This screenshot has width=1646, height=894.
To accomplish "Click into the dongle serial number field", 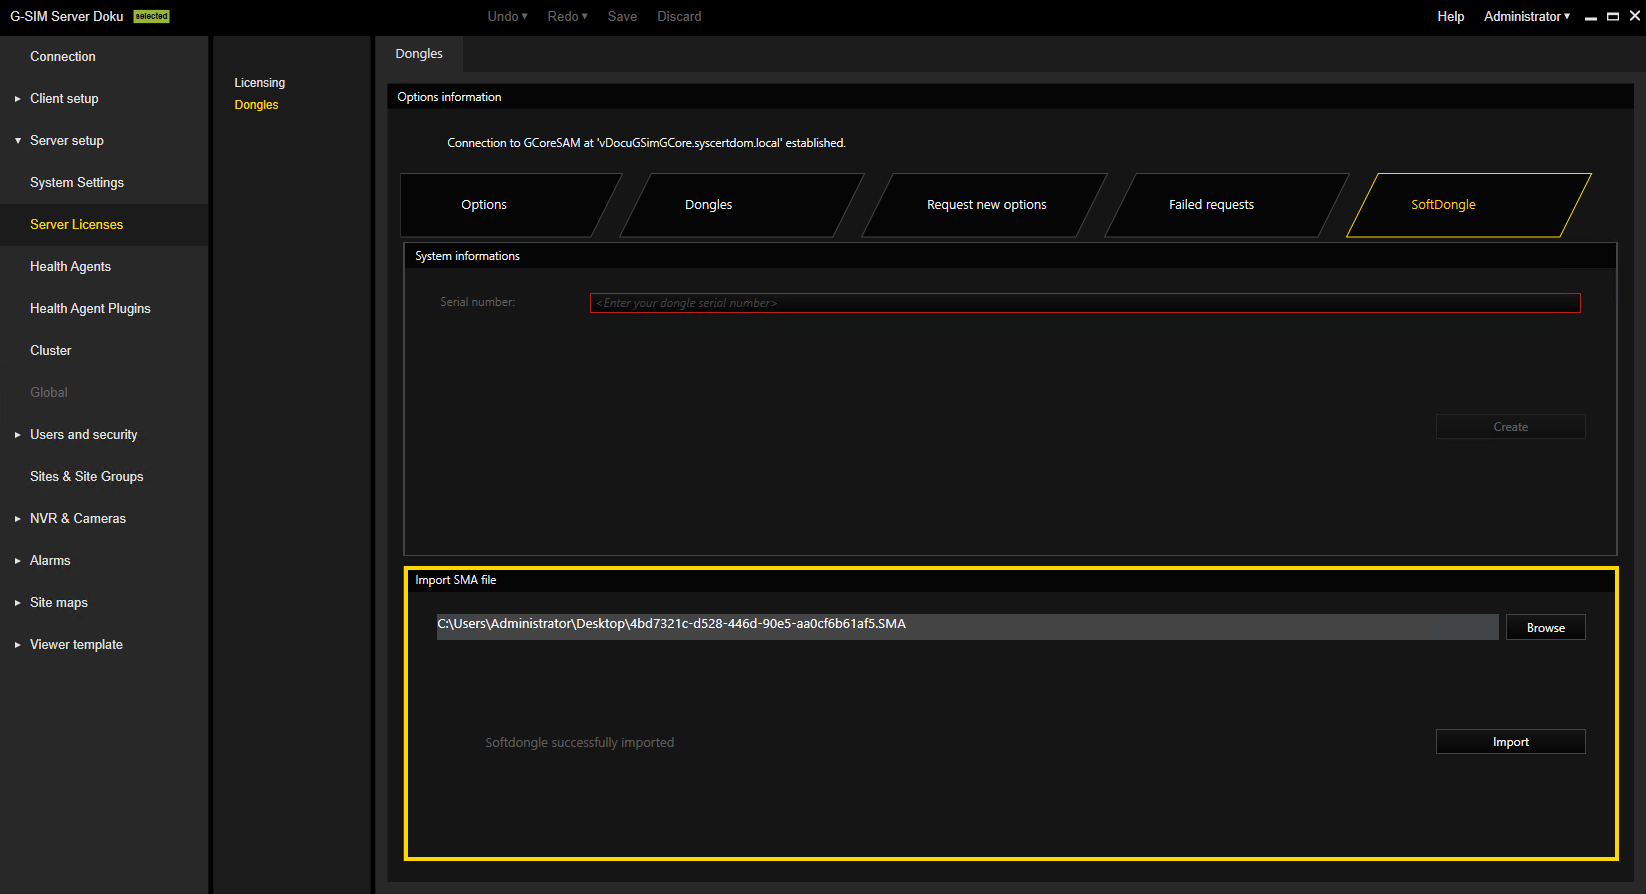I will coord(1084,303).
